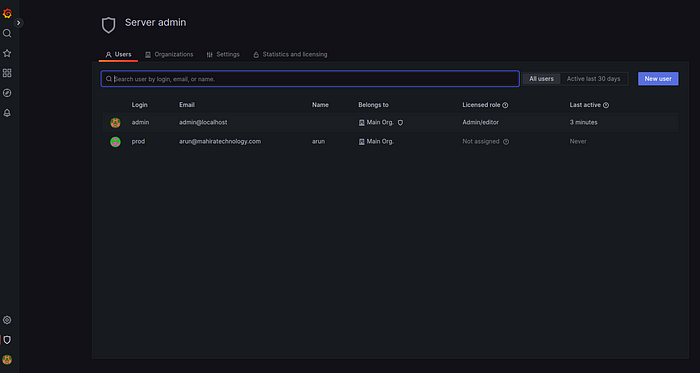Image resolution: width=700 pixels, height=373 pixels.
Task: Click arun@mahiratechnology.com email cell
Action: click(x=220, y=141)
